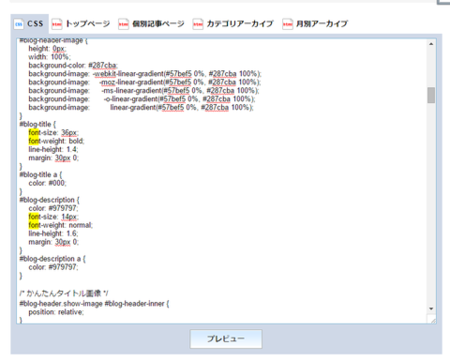Click the HTML icon beside カテゴリアーカイブ
This screenshot has height=361, width=450.
coord(198,24)
